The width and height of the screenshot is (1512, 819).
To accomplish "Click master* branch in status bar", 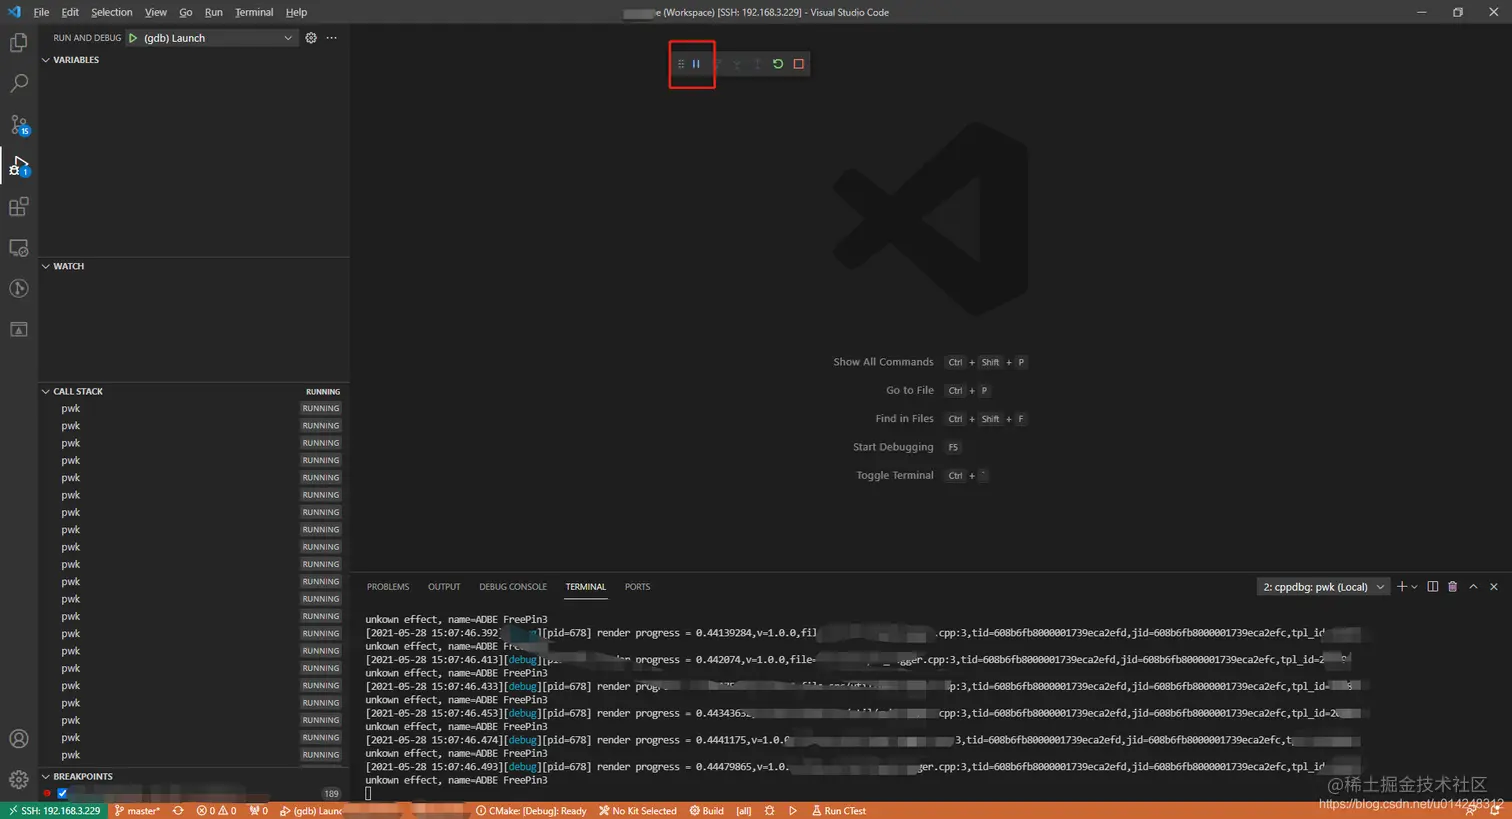I will click(137, 811).
